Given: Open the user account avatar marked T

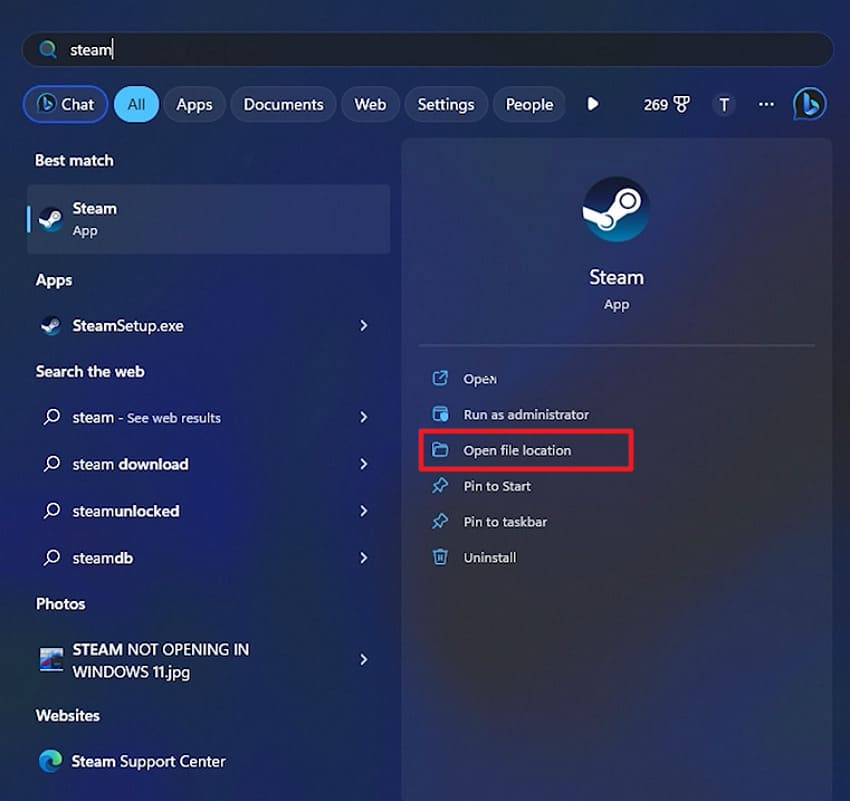Looking at the screenshot, I should [724, 104].
